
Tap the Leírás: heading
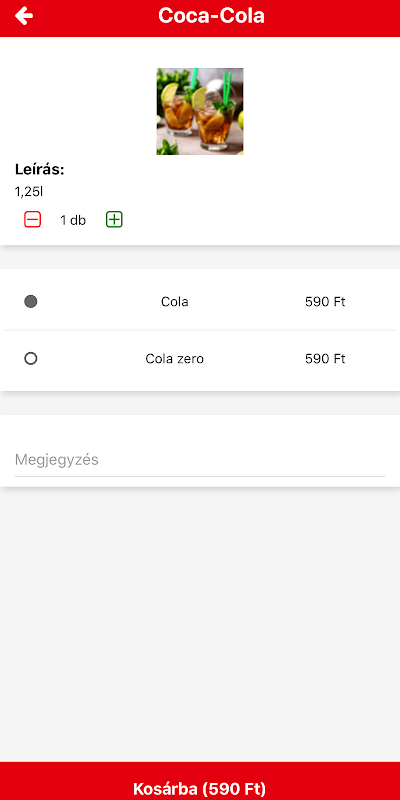(40, 169)
